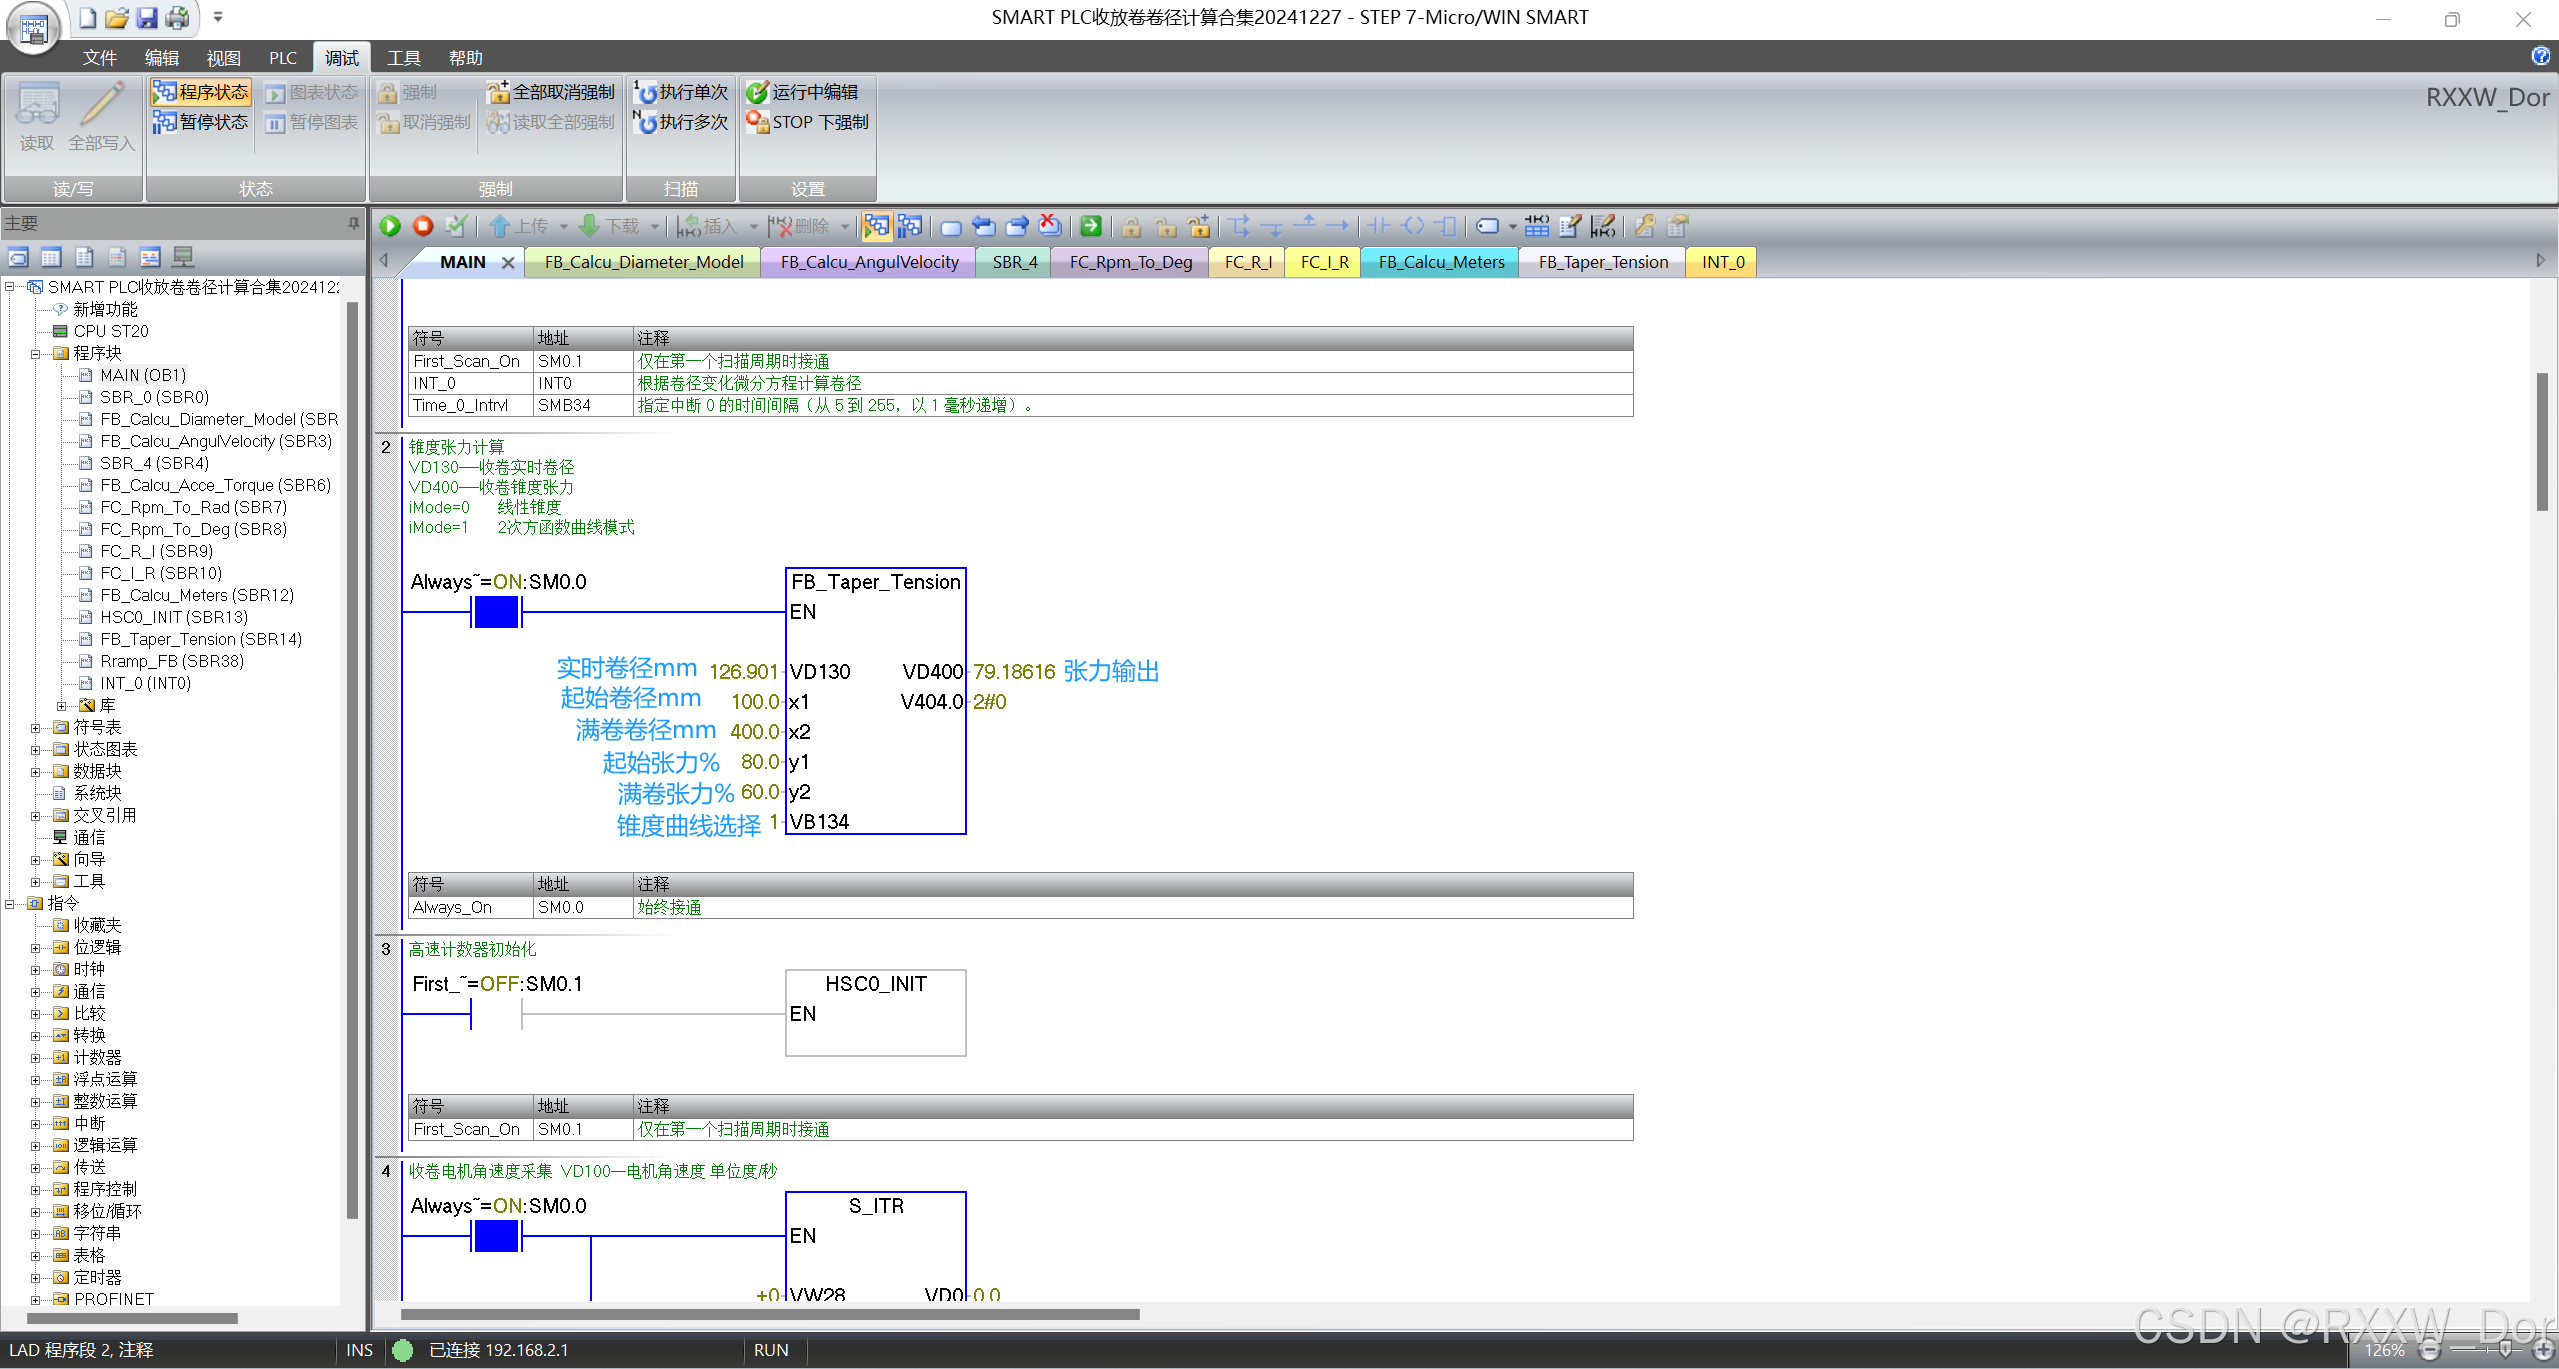Switch to the FB_Calcu_Meters editor tab

tap(1440, 262)
